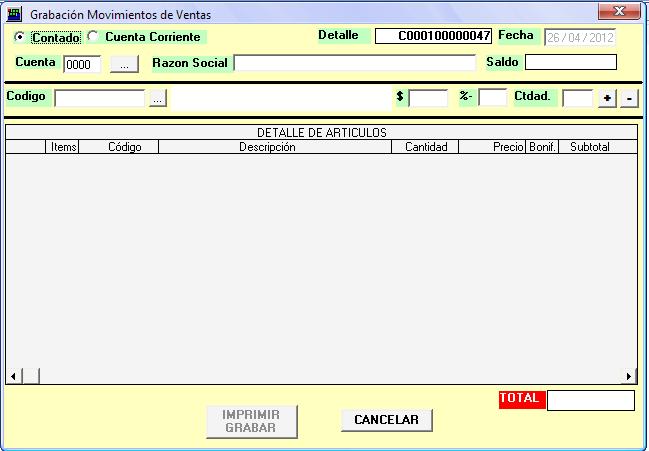Screen dimensions: 649x451
Task: Click the Ctdad. quantity field
Action: click(577, 98)
